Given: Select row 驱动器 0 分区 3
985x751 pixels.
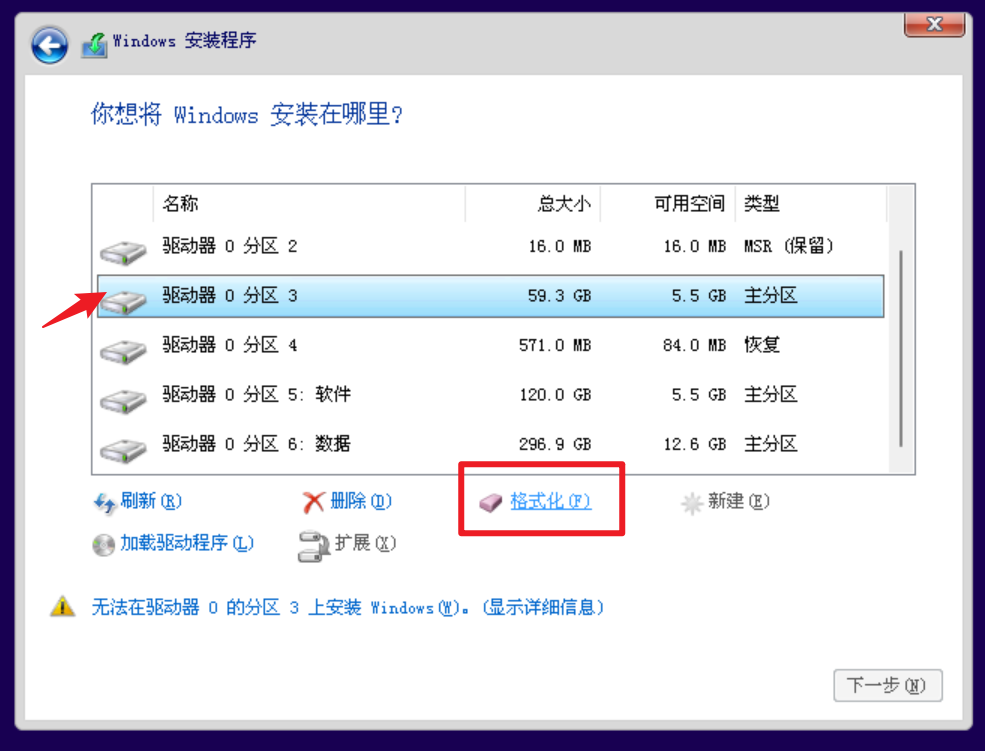Looking at the screenshot, I should coord(491,296).
